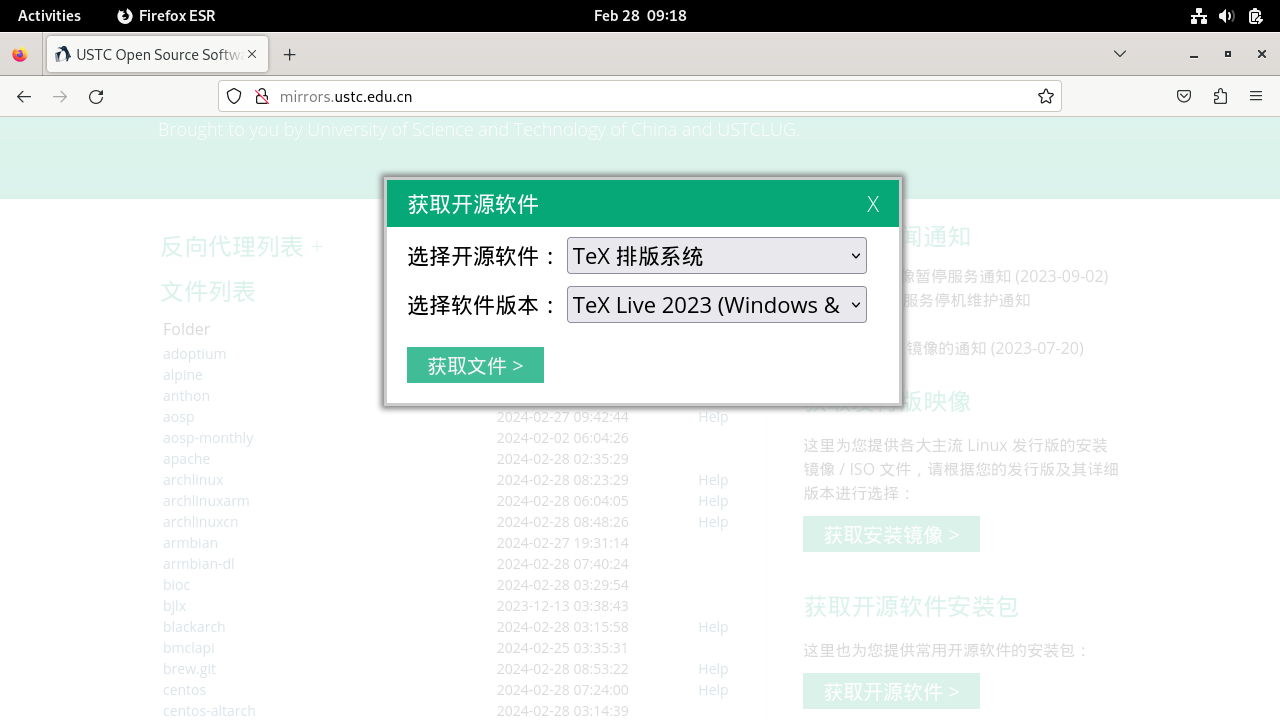
Task: Click timestamp 2024-02-28 08:23:29
Action: click(562, 480)
